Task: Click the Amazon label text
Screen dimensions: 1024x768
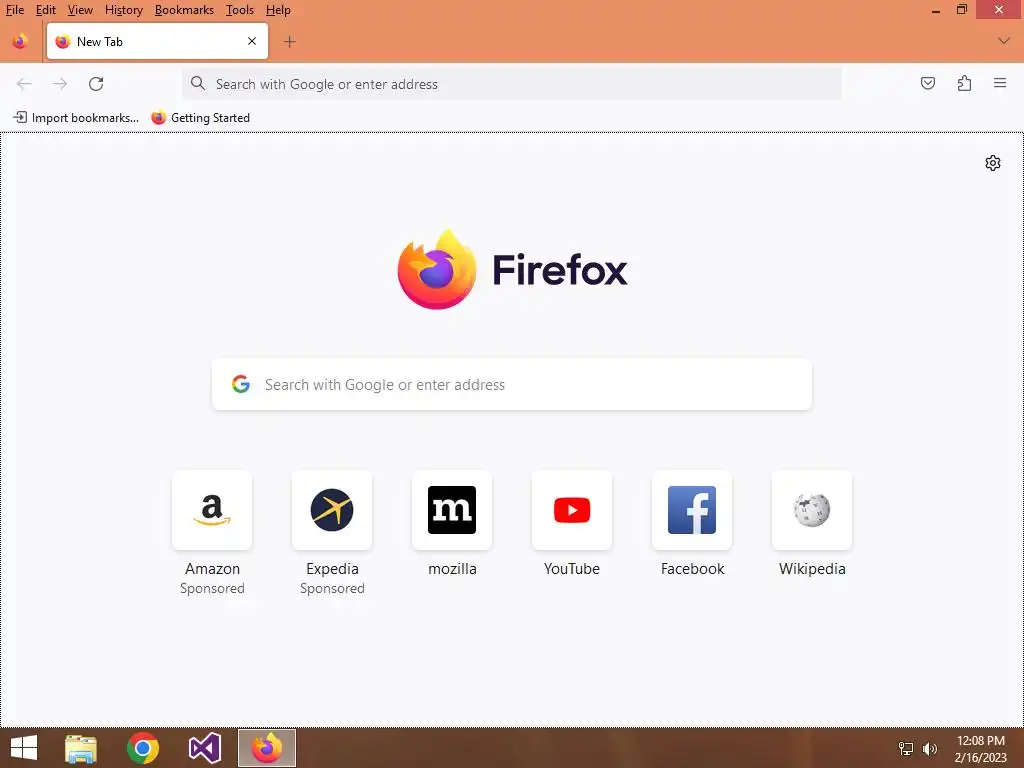Action: point(212,569)
